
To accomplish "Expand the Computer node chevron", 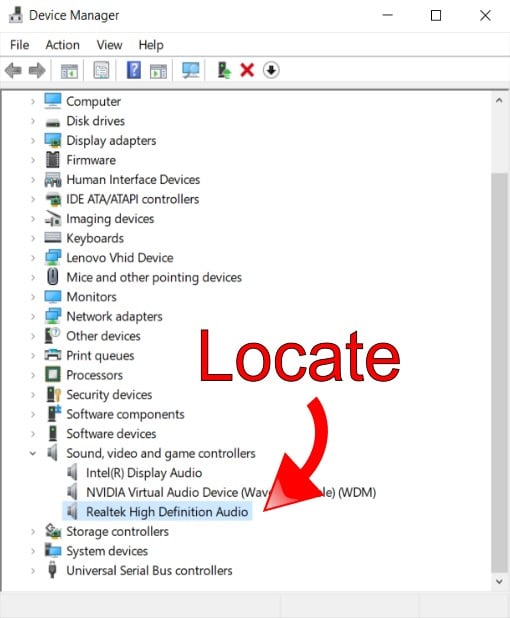I will [33, 102].
